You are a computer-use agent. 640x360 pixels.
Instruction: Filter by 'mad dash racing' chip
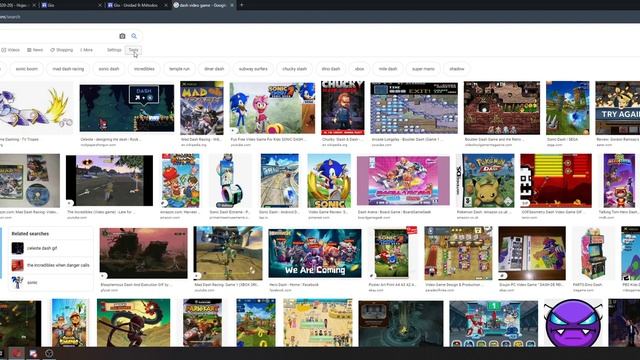point(68,69)
